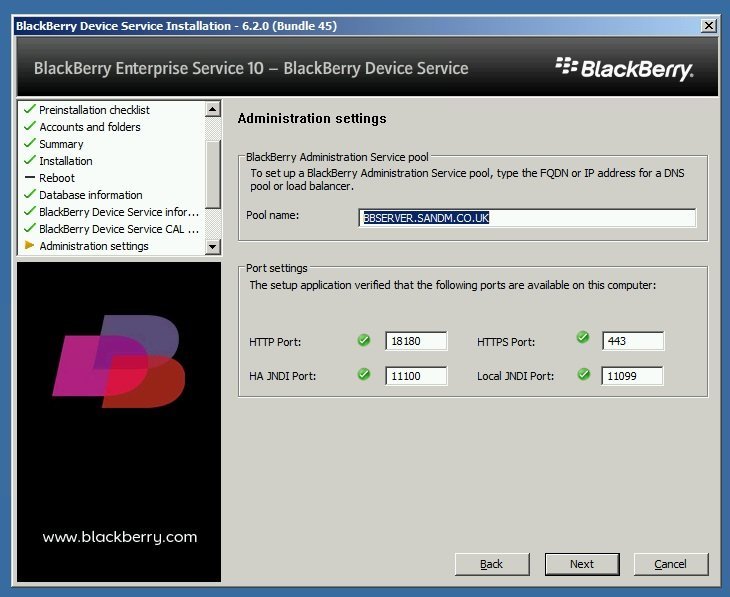730x597 pixels.
Task: Click the green check beside Local JNDI Port
Action: click(583, 375)
